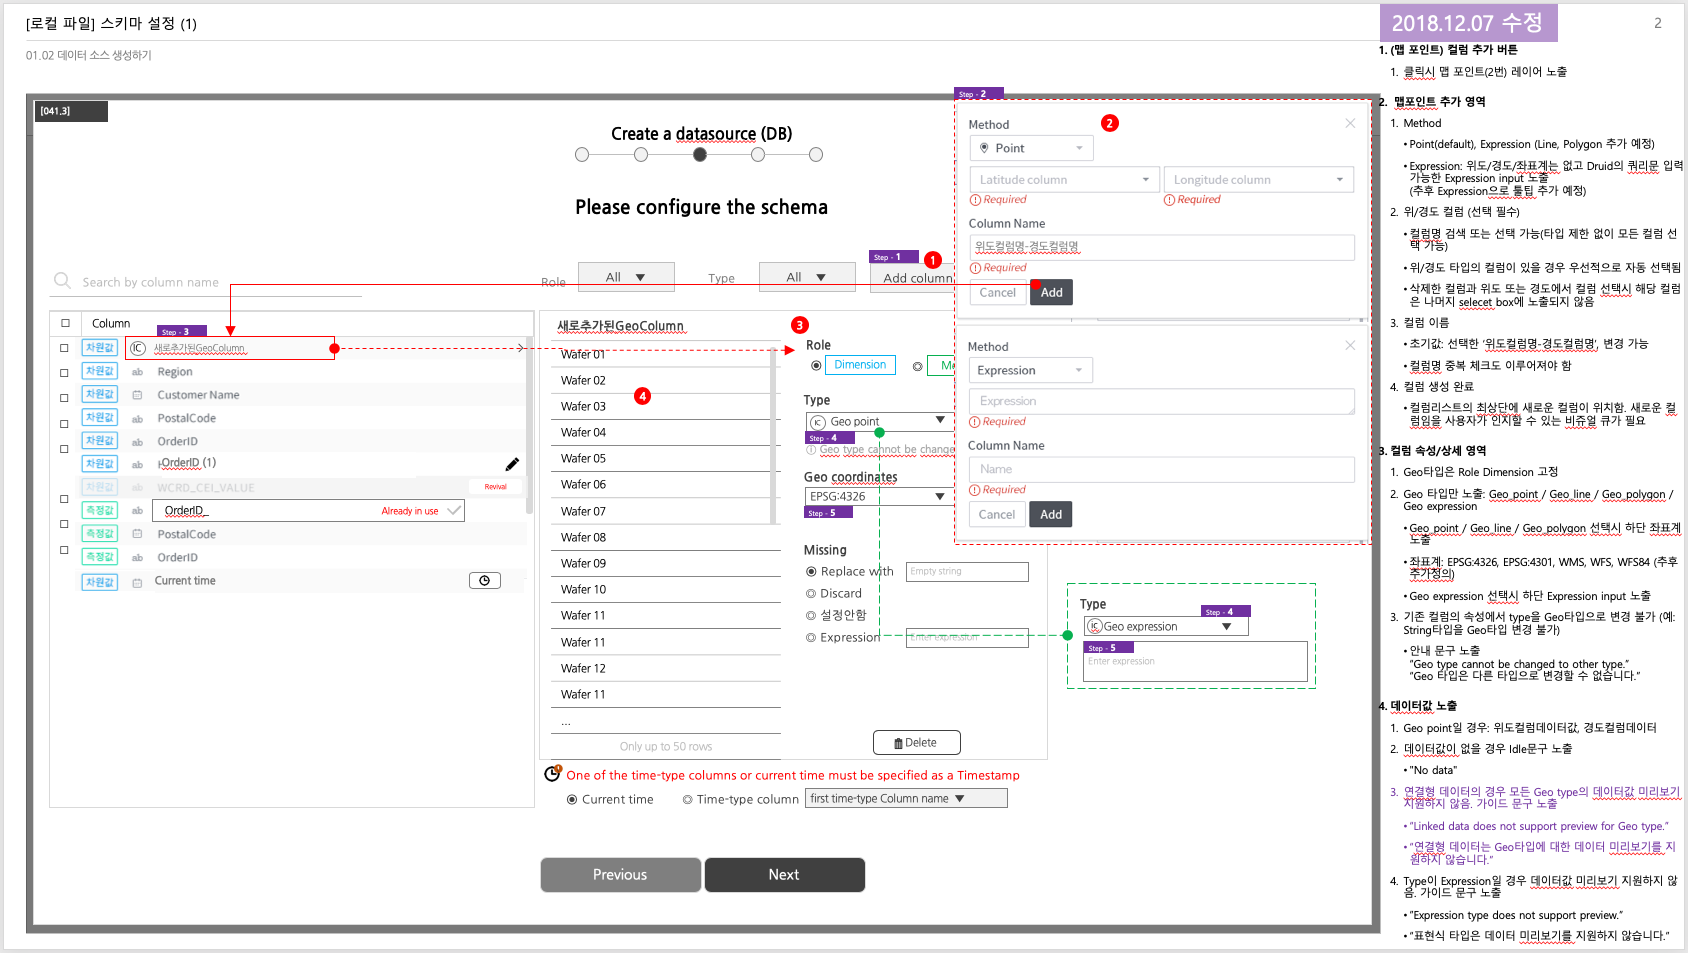1688x953 pixels.
Task: Open the Geo point type dropdown
Action: coord(880,421)
